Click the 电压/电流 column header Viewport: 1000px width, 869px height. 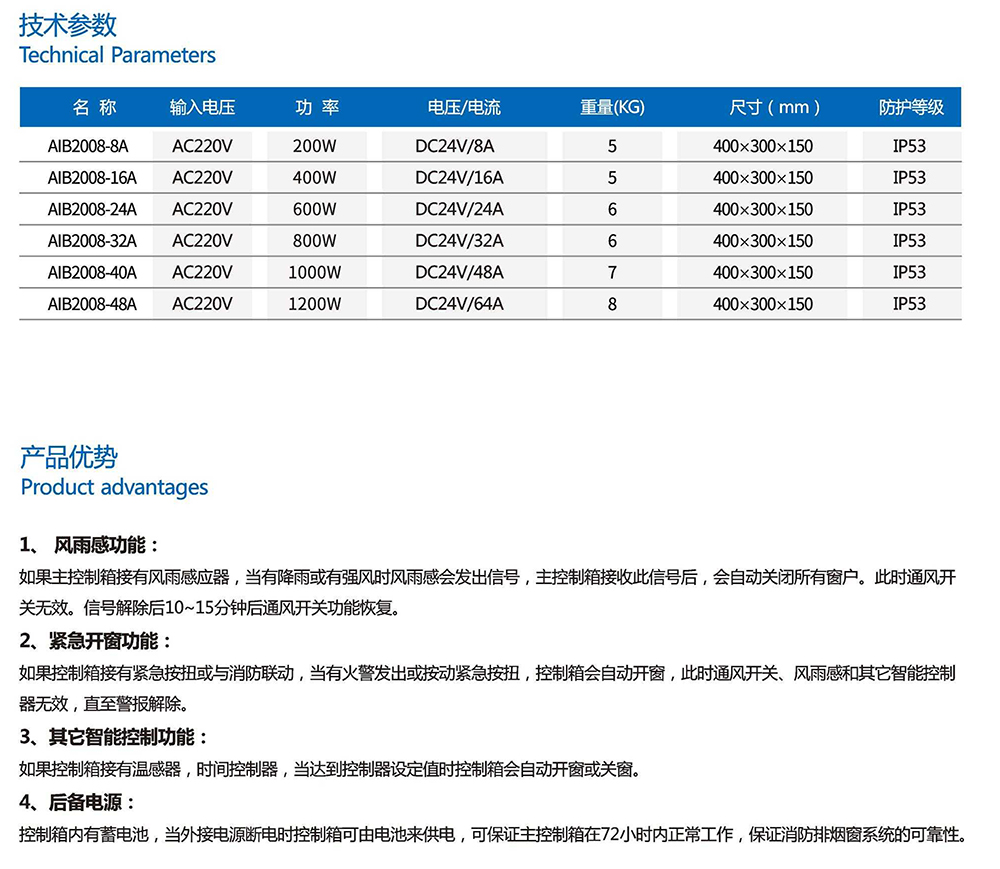[x=463, y=108]
